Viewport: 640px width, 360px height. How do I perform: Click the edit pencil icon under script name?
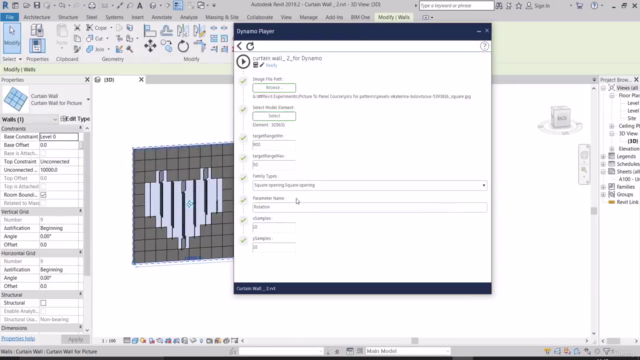(262, 65)
